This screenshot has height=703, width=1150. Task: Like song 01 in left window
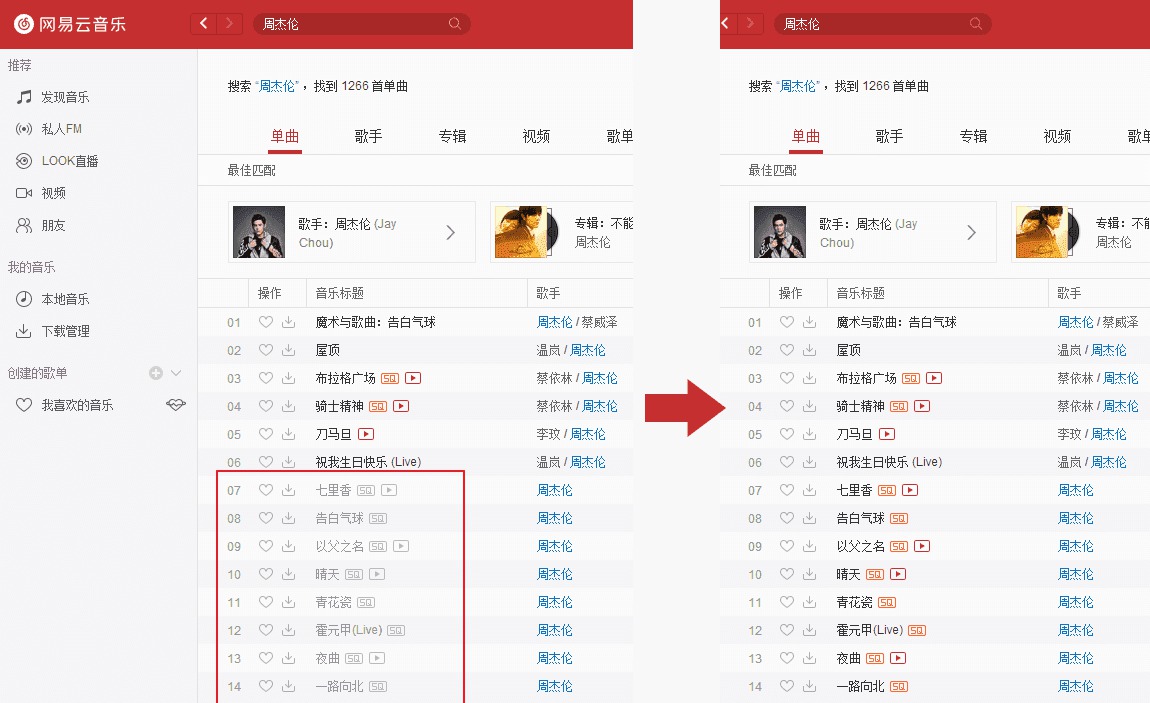coord(265,322)
